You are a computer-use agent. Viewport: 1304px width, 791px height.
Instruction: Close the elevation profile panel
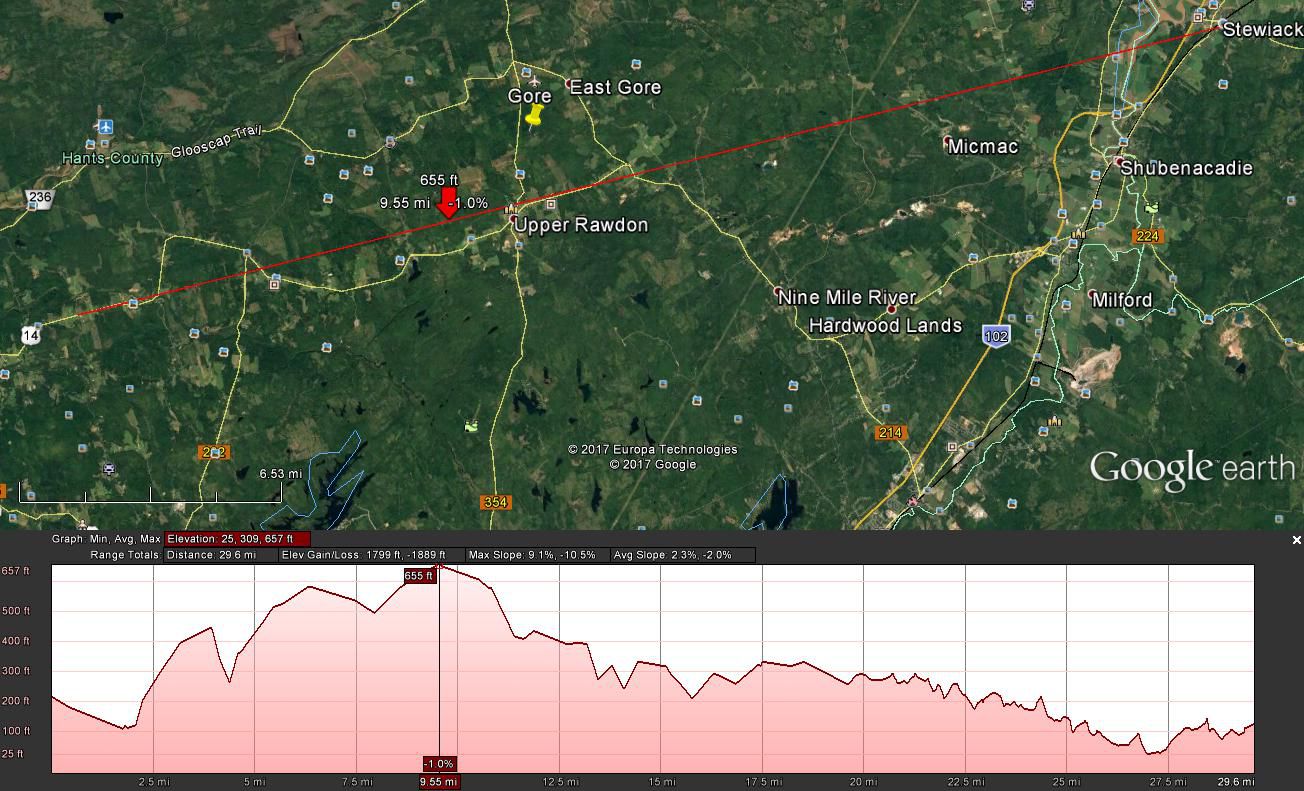click(1296, 540)
